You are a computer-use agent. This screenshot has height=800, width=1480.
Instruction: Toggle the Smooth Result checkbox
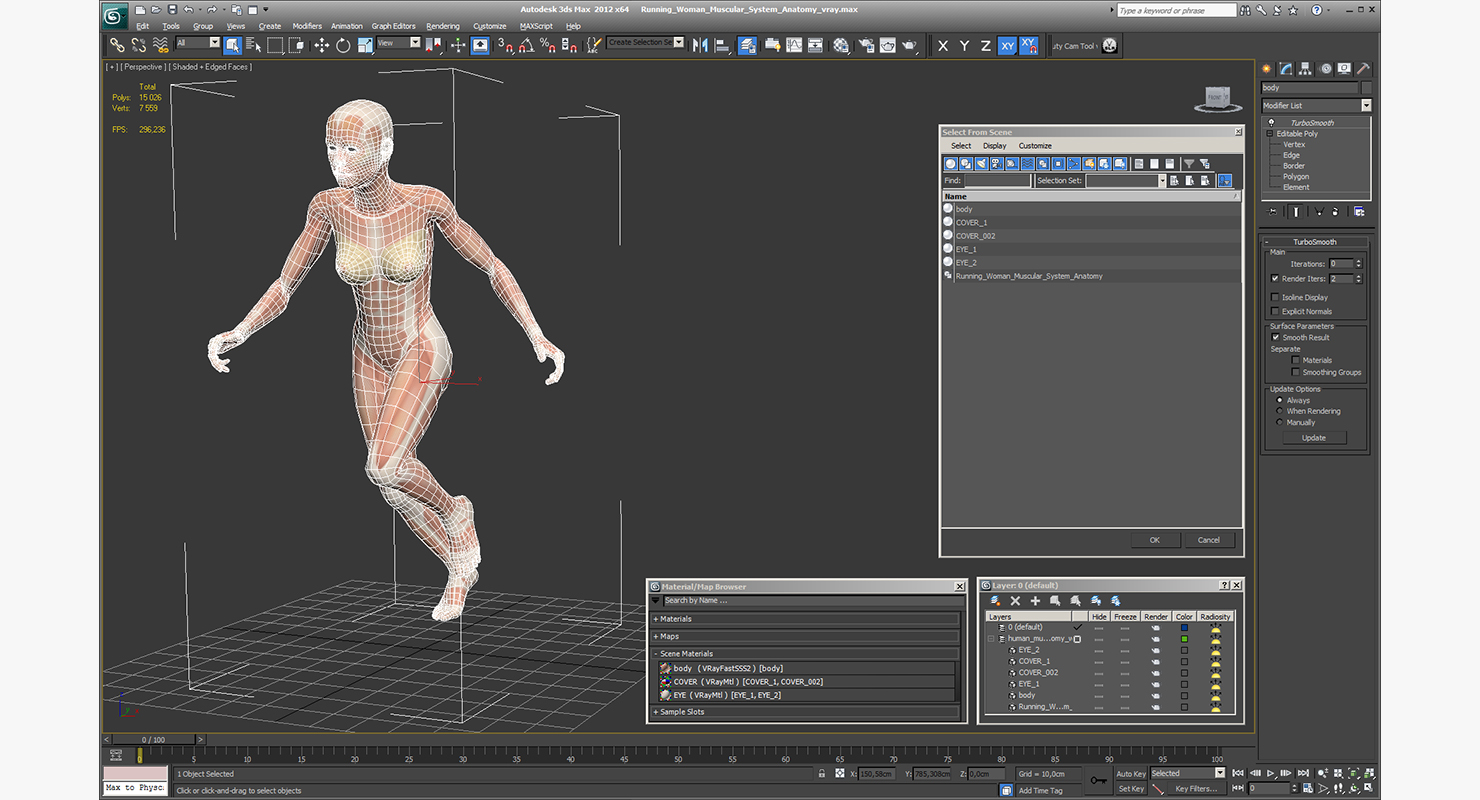pyautogui.click(x=1275, y=337)
